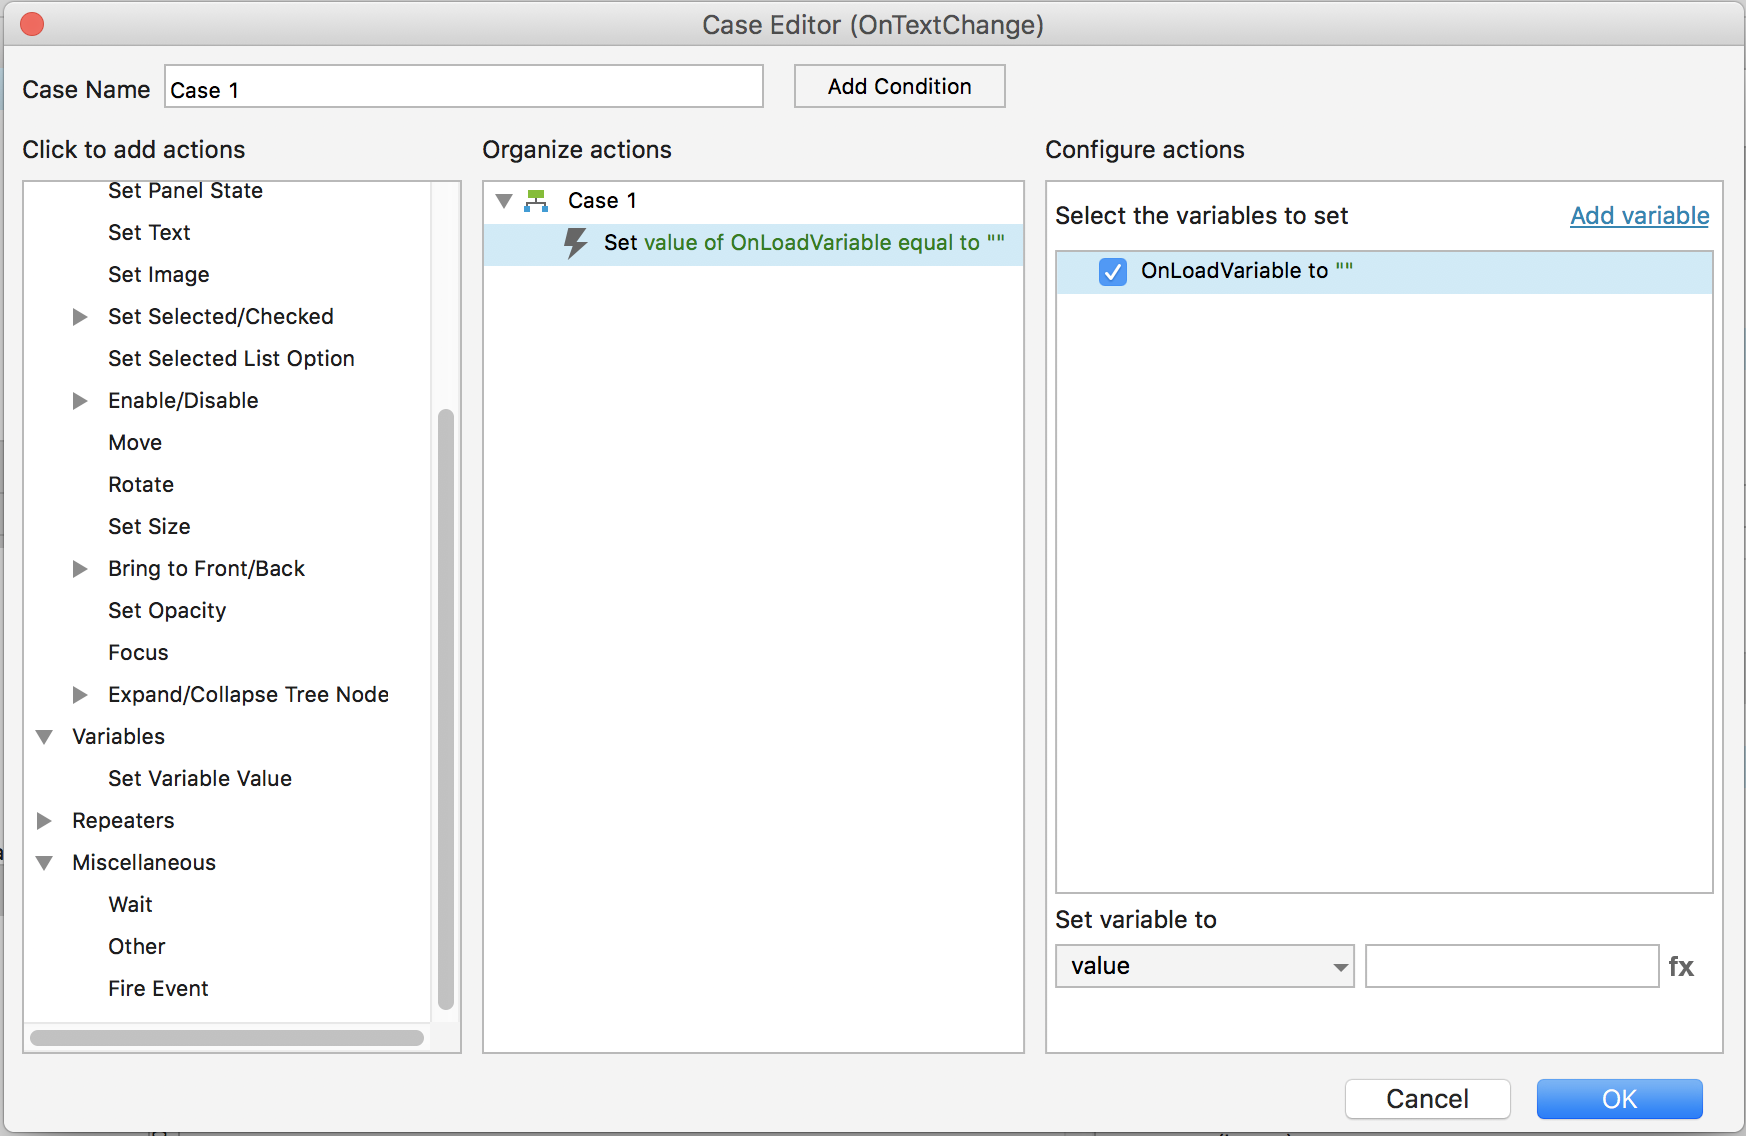Collapse the Variables category

(x=44, y=737)
